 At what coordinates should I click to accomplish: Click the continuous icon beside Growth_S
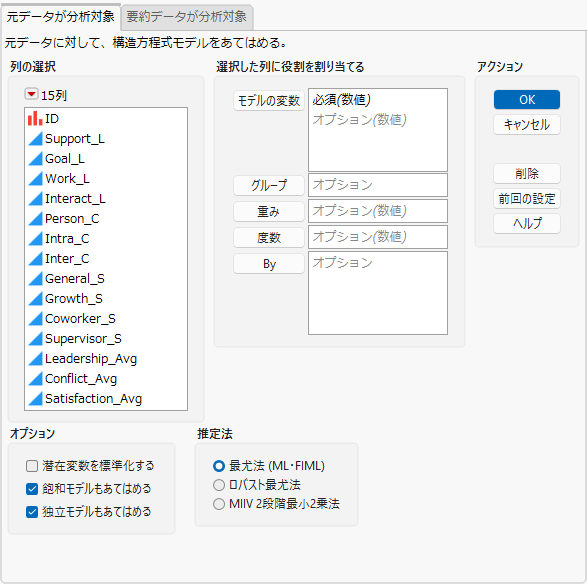coord(36,299)
